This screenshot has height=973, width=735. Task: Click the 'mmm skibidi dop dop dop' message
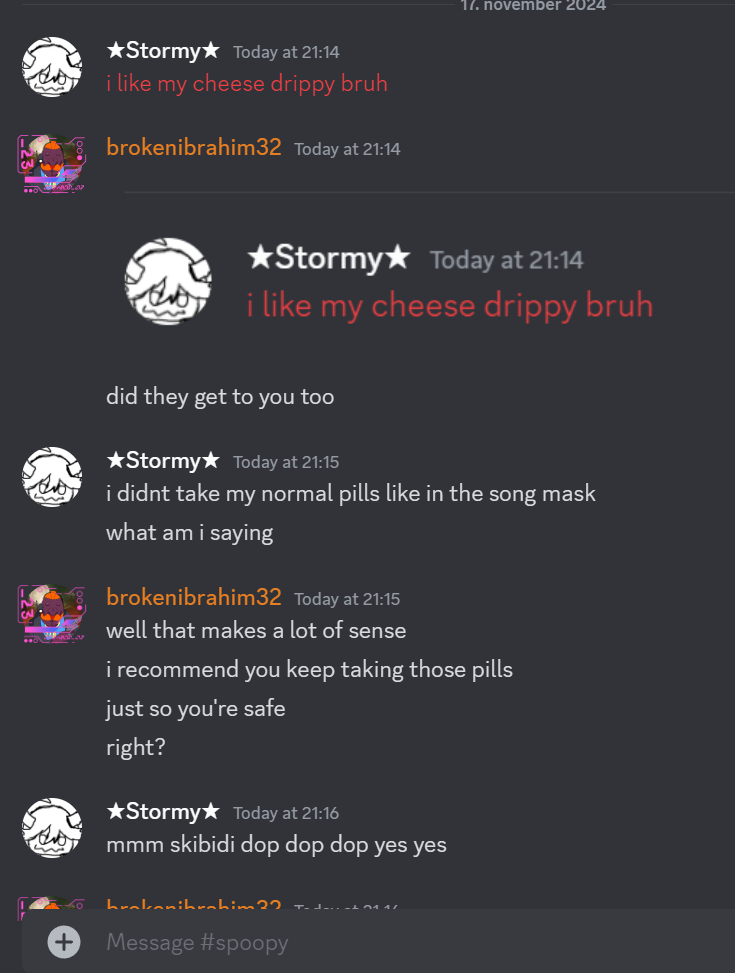coord(276,845)
